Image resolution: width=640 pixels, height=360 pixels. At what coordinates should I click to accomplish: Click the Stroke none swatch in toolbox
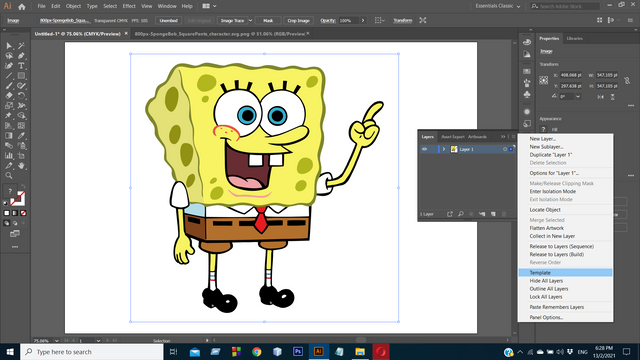pos(18,199)
